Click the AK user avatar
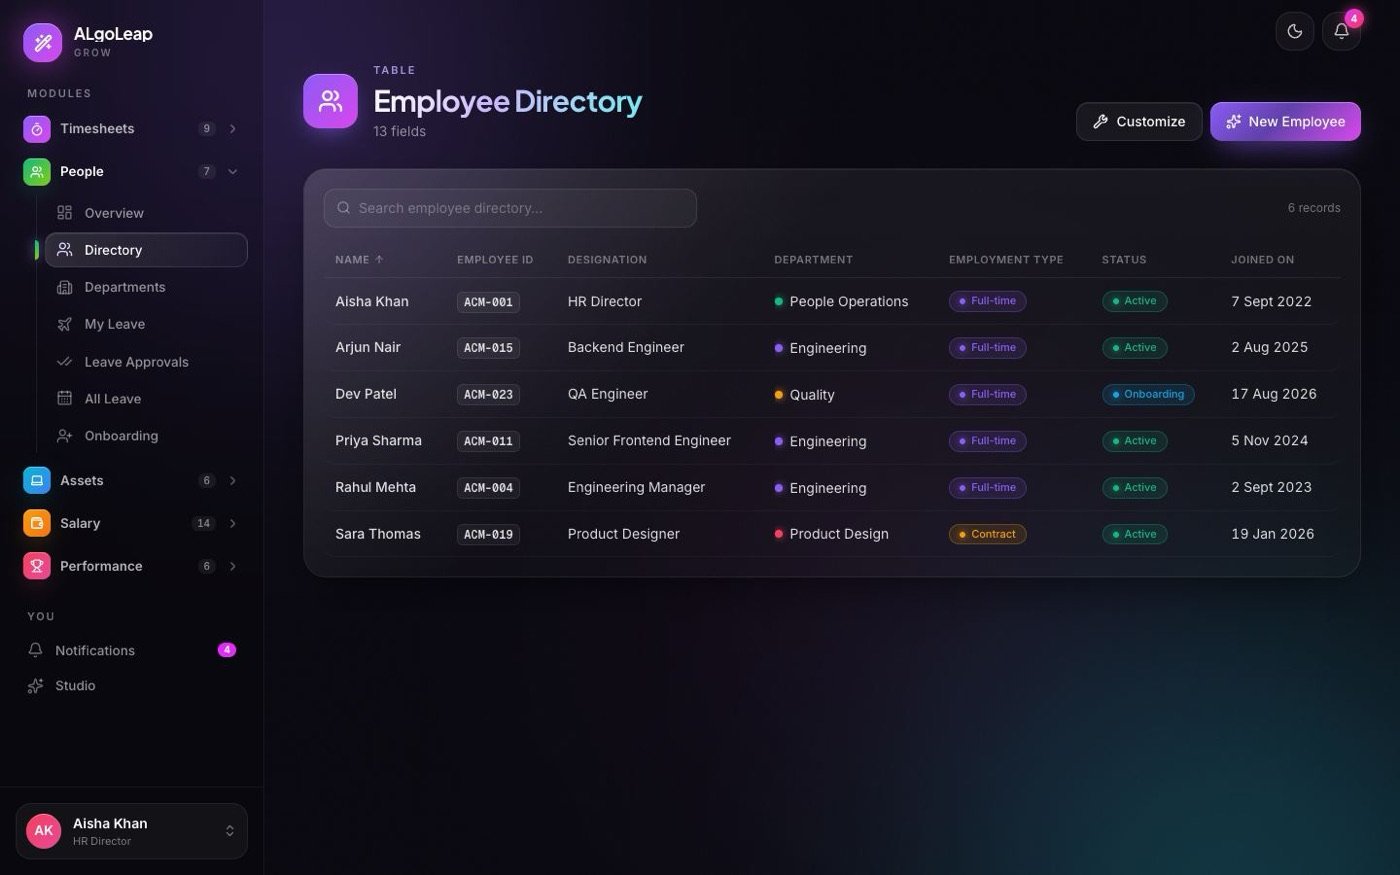 point(44,831)
